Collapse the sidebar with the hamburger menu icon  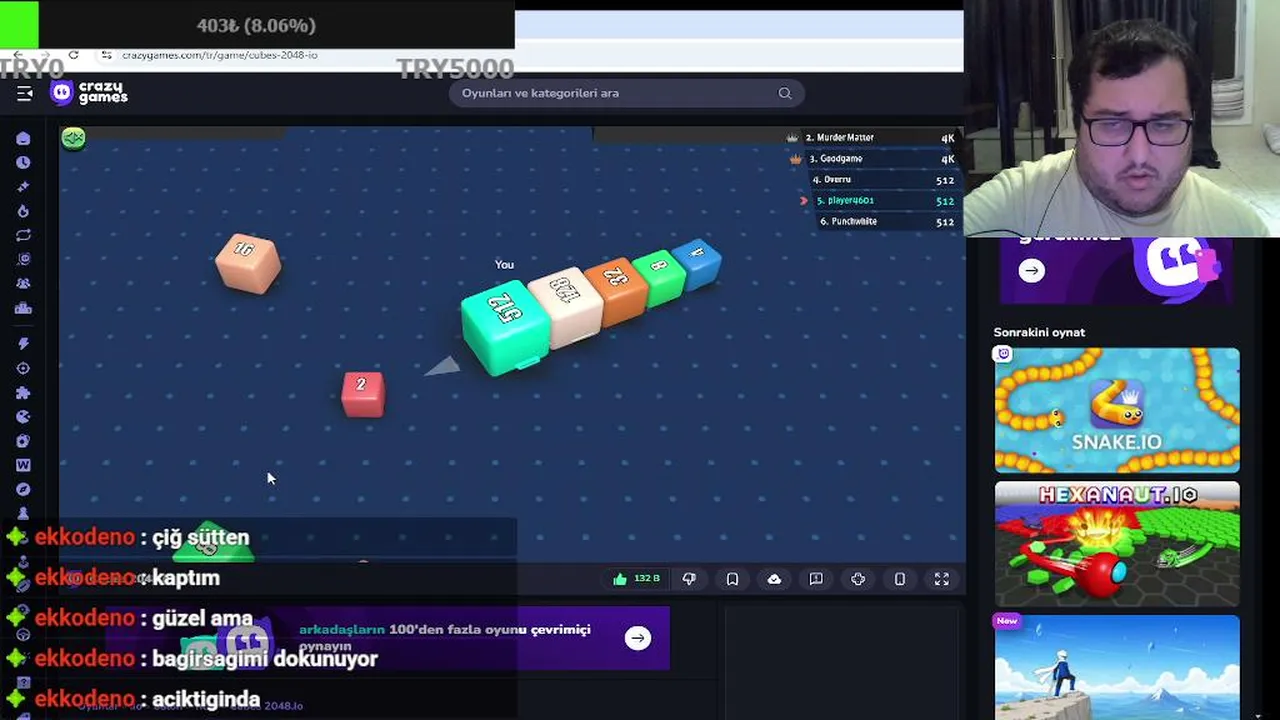25,93
